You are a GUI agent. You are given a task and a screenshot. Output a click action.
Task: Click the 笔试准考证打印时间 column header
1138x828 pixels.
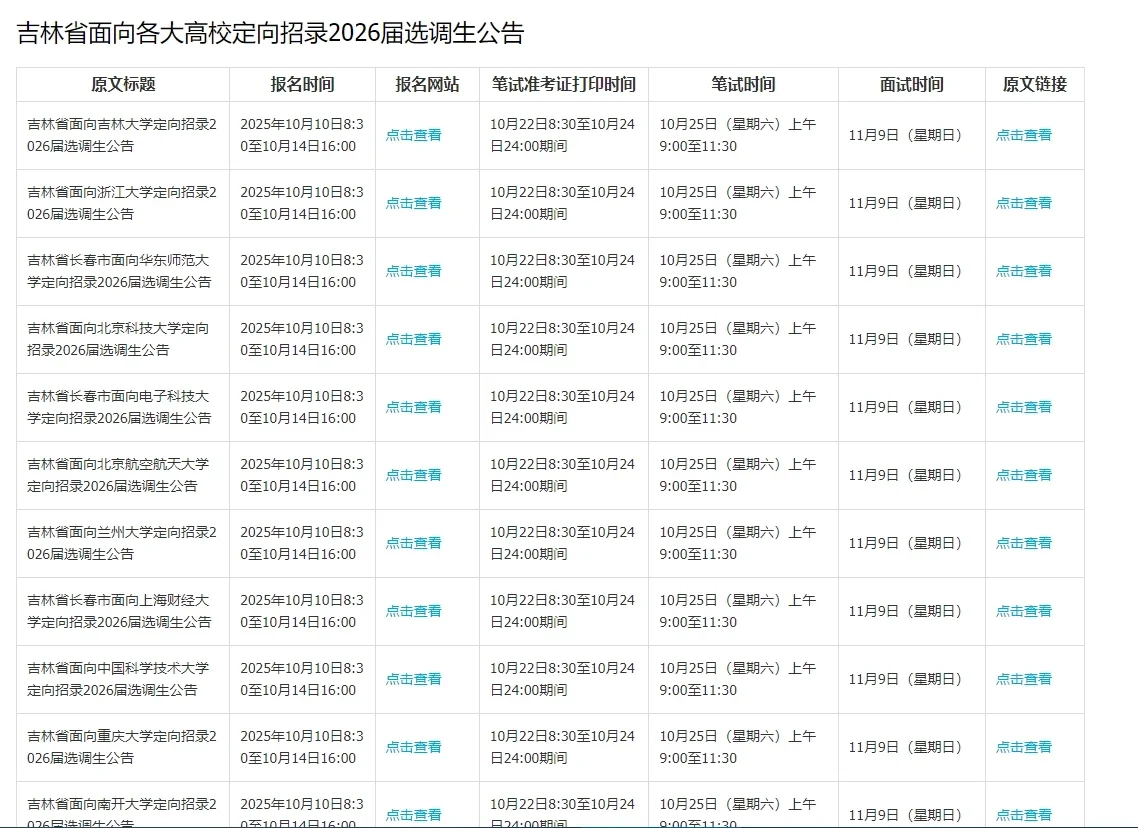(x=563, y=84)
